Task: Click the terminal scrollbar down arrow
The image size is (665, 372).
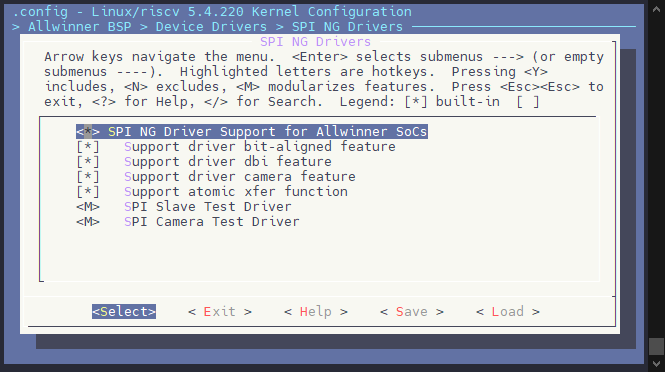Action: 656,364
